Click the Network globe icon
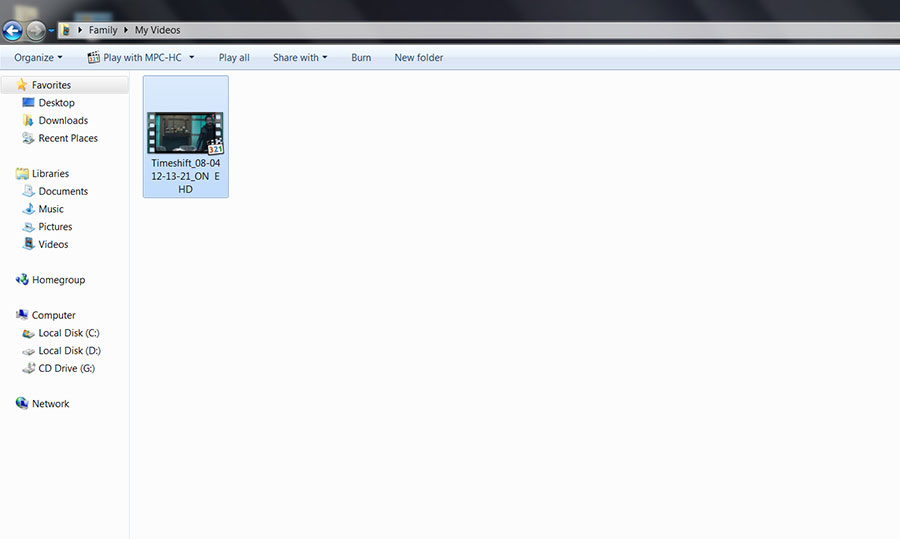Screen dimensions: 900x539 [x=22, y=404]
